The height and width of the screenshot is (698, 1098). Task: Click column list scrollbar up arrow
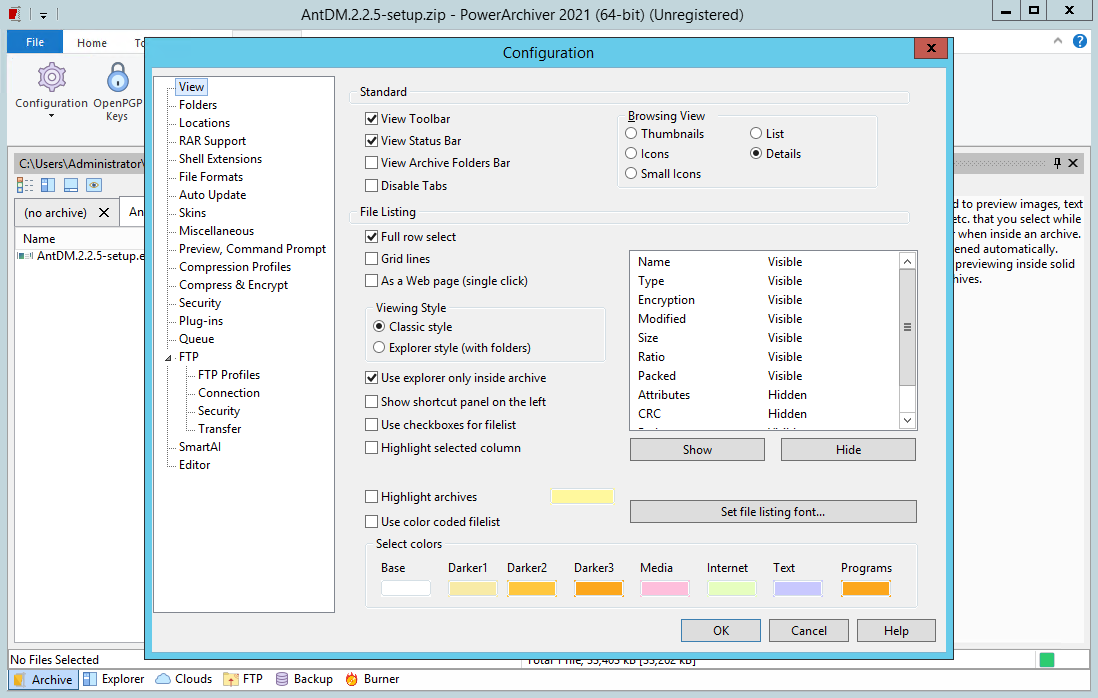point(907,261)
